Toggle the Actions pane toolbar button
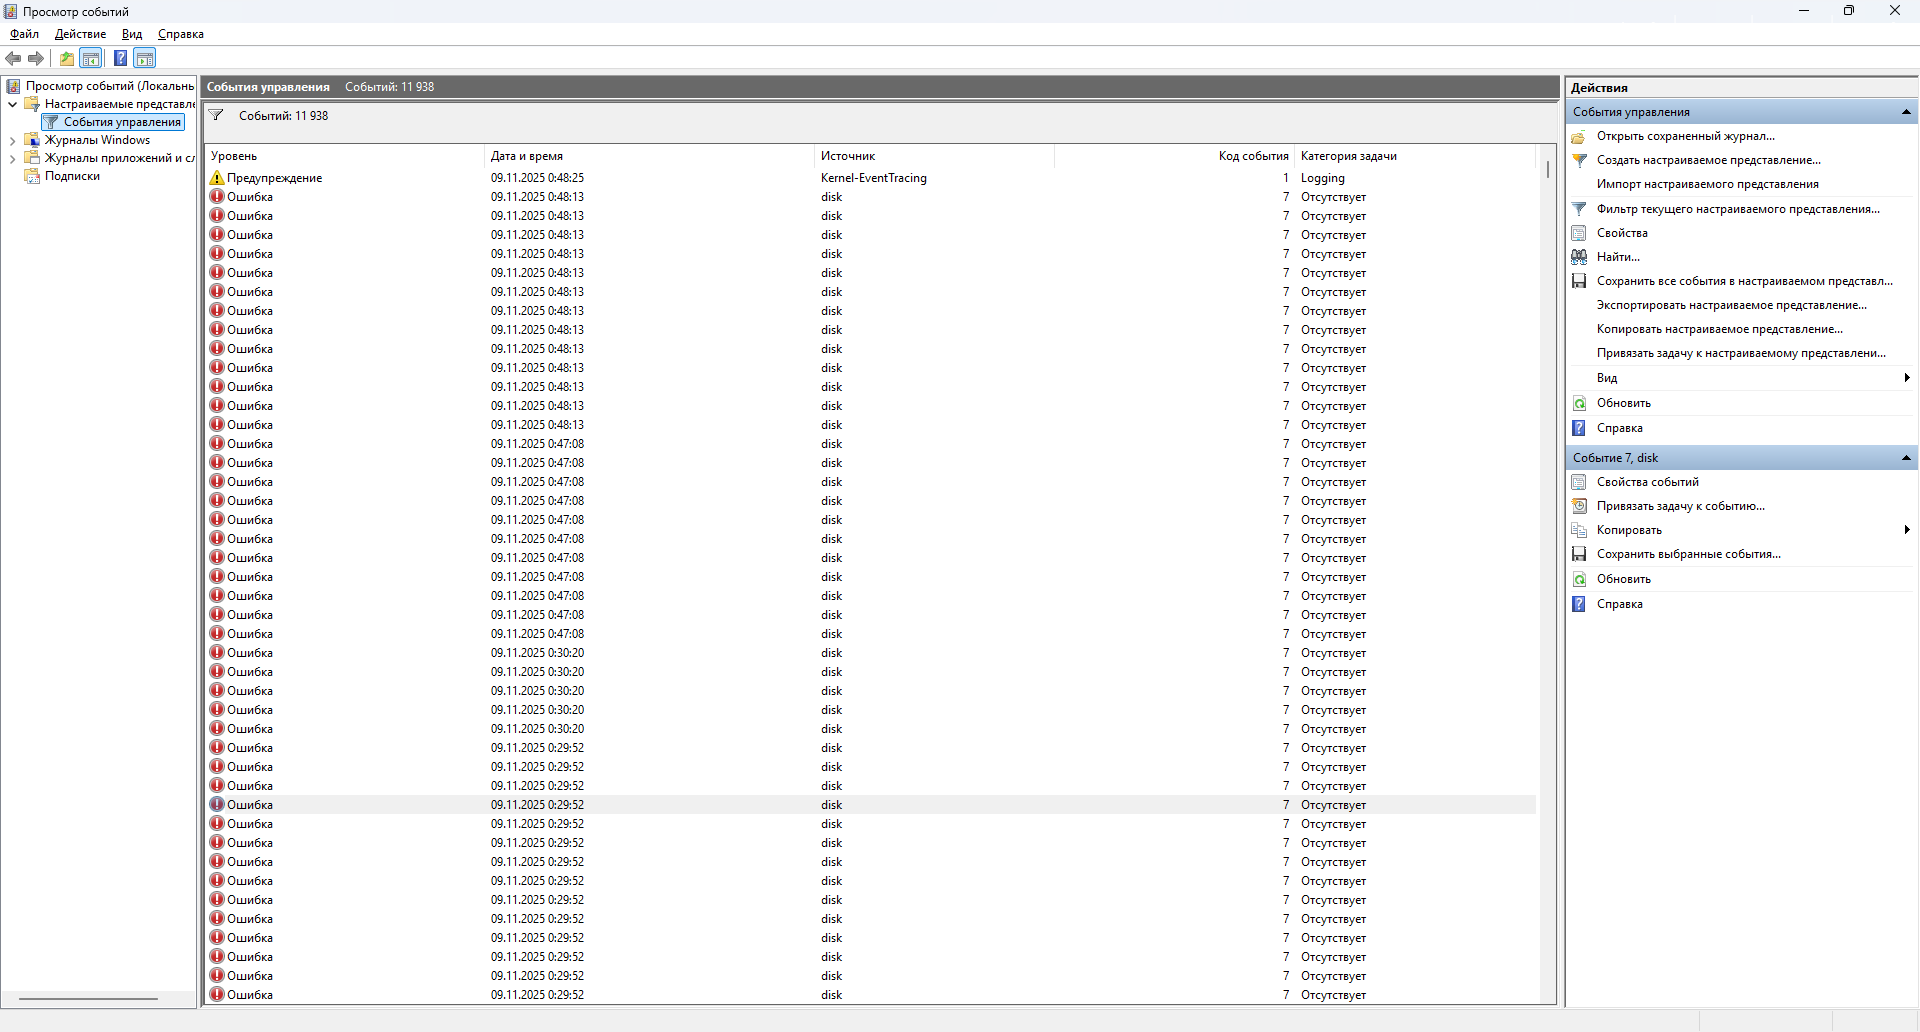The width and height of the screenshot is (1920, 1032). [145, 58]
